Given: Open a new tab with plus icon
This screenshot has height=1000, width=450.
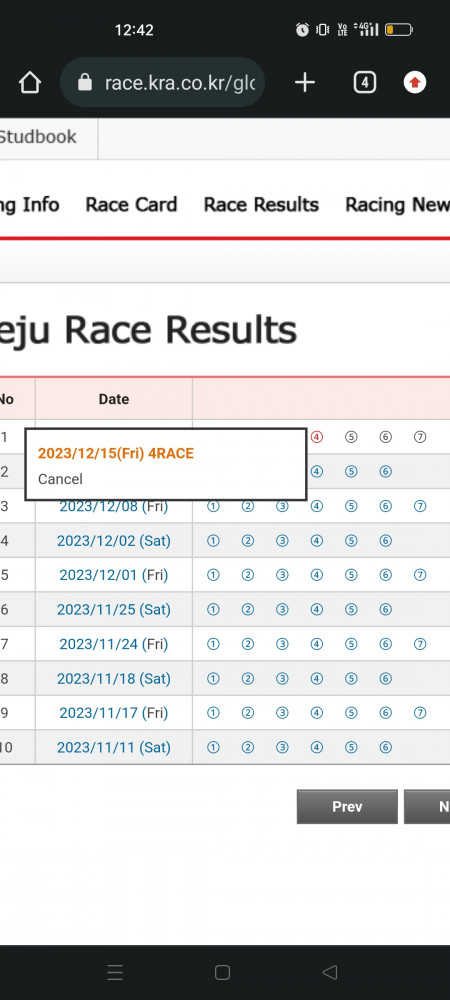Looking at the screenshot, I should (x=305, y=82).
